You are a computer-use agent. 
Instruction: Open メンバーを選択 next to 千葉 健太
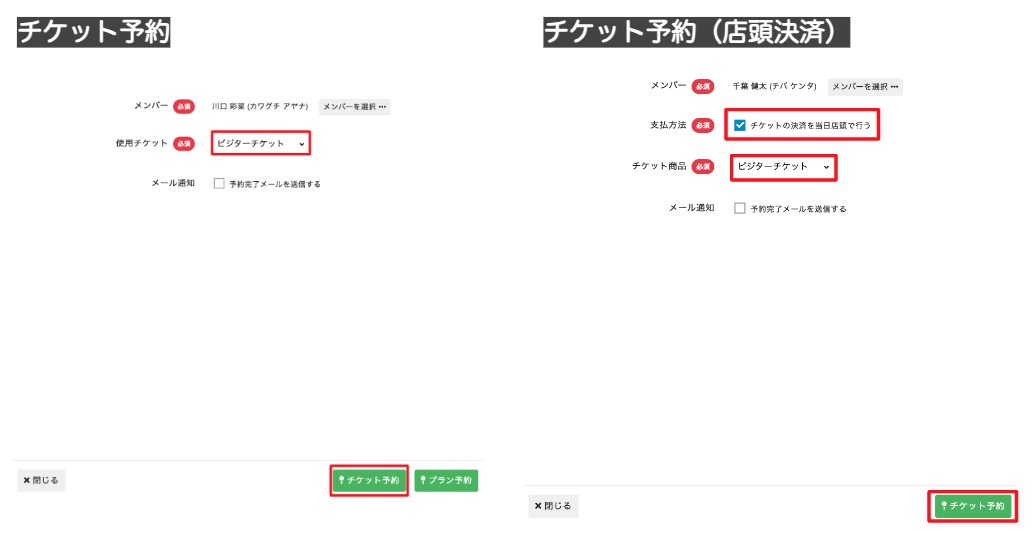click(865, 87)
